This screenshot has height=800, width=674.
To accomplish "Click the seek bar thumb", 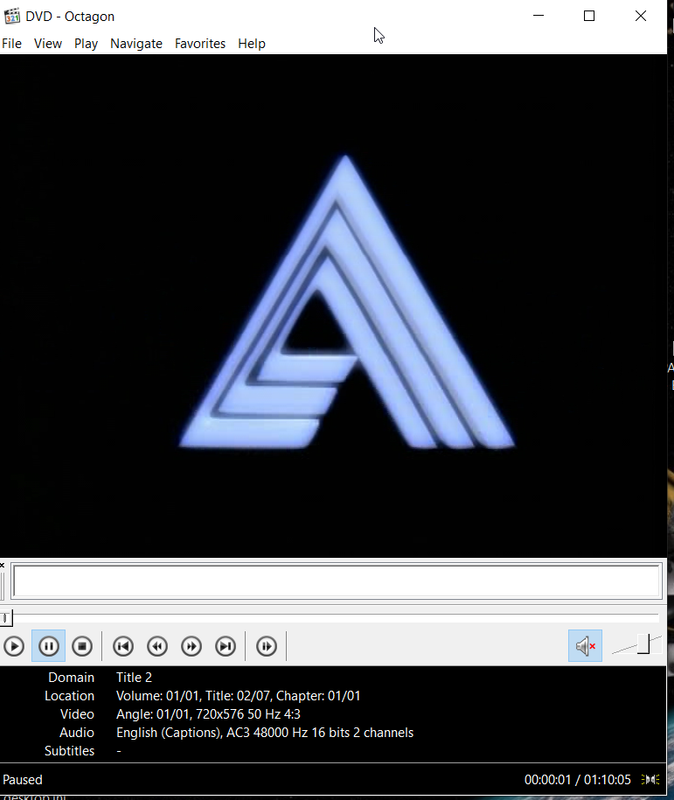I will tap(6, 618).
